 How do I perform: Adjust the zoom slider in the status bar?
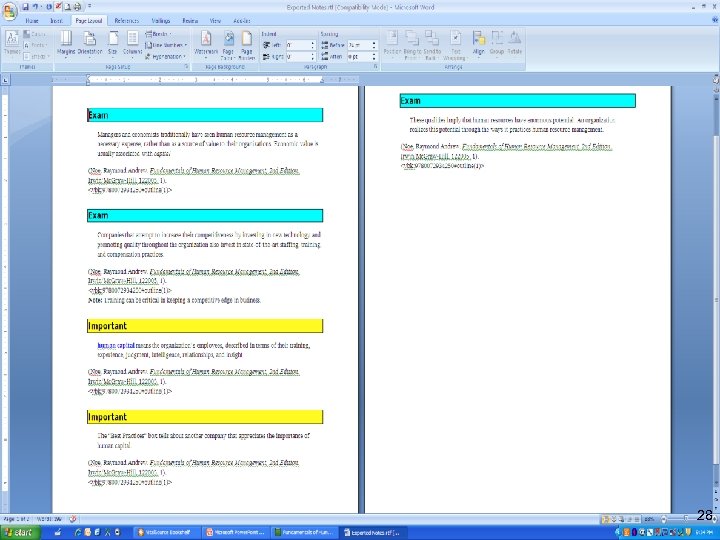point(686,519)
